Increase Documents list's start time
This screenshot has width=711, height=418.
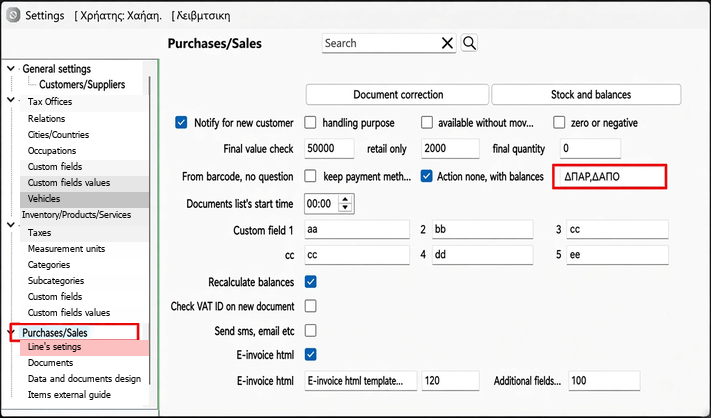346,199
